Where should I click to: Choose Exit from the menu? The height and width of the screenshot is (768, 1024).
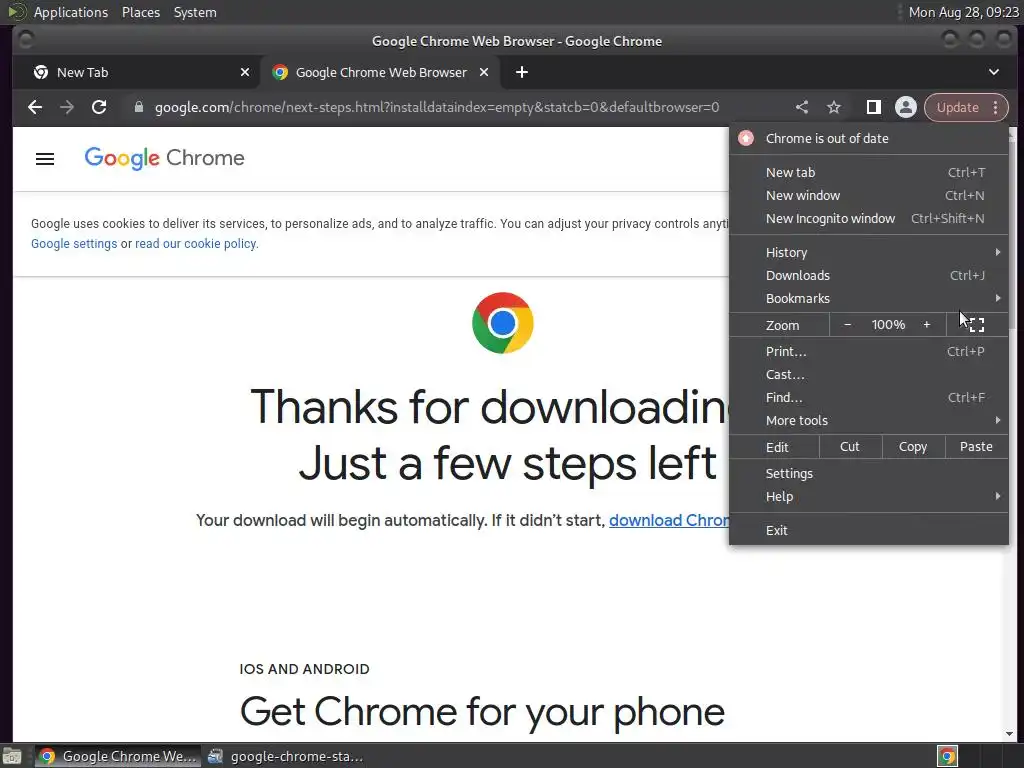point(869,530)
